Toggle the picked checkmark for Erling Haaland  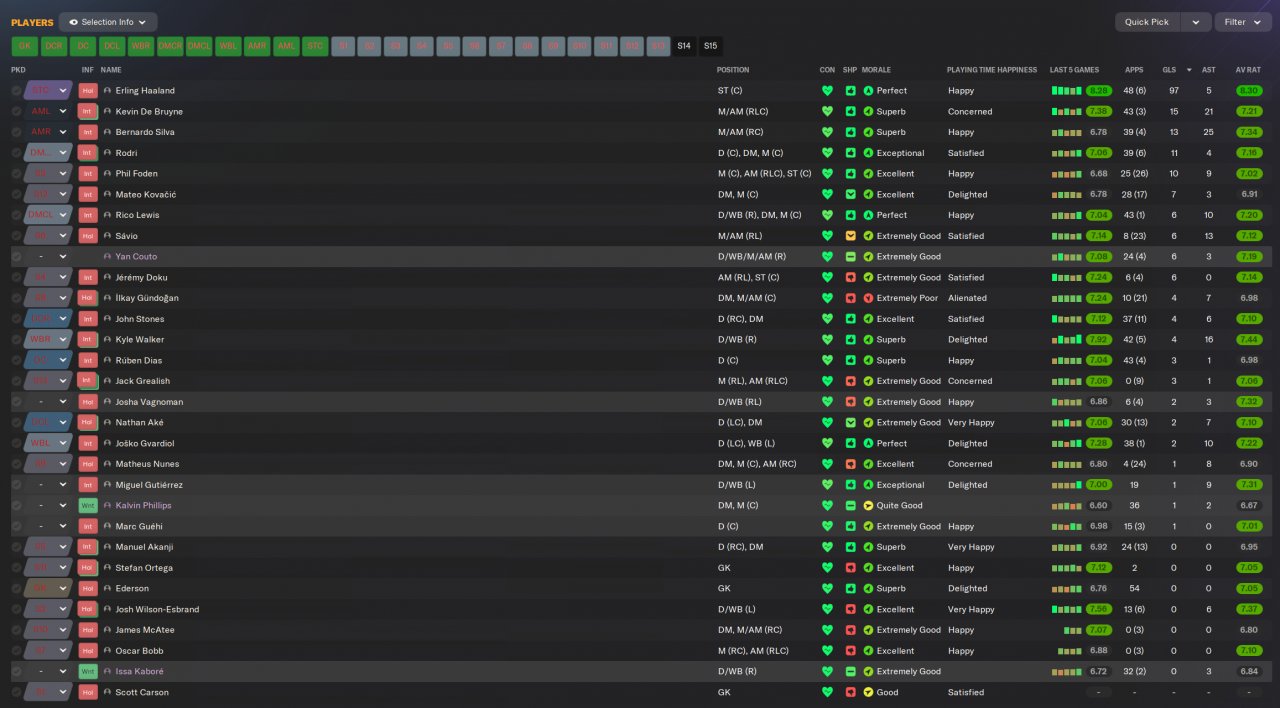point(16,91)
